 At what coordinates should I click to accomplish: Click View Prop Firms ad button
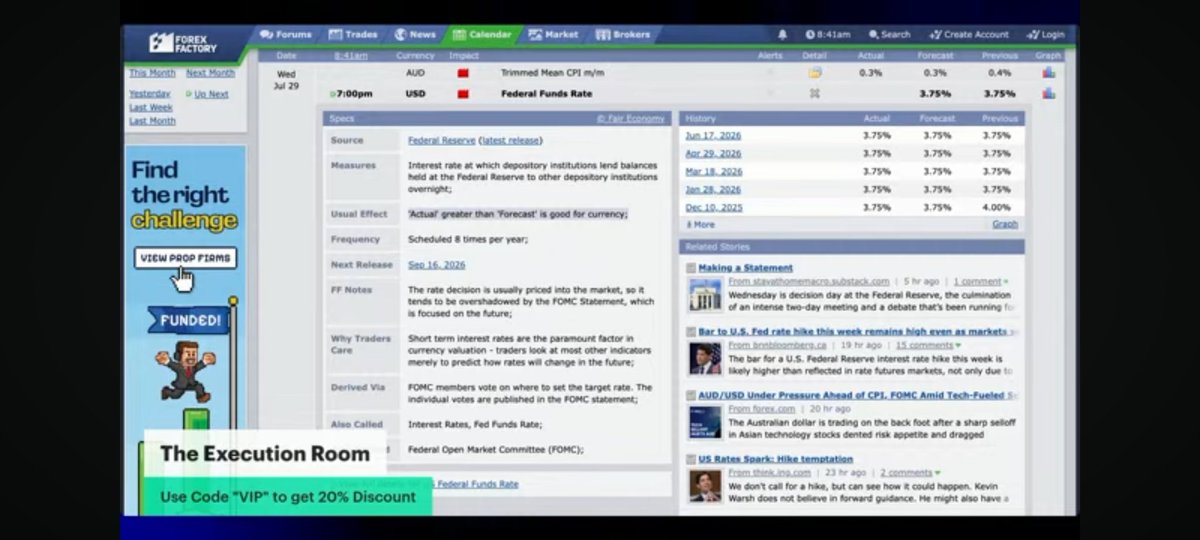(x=185, y=258)
